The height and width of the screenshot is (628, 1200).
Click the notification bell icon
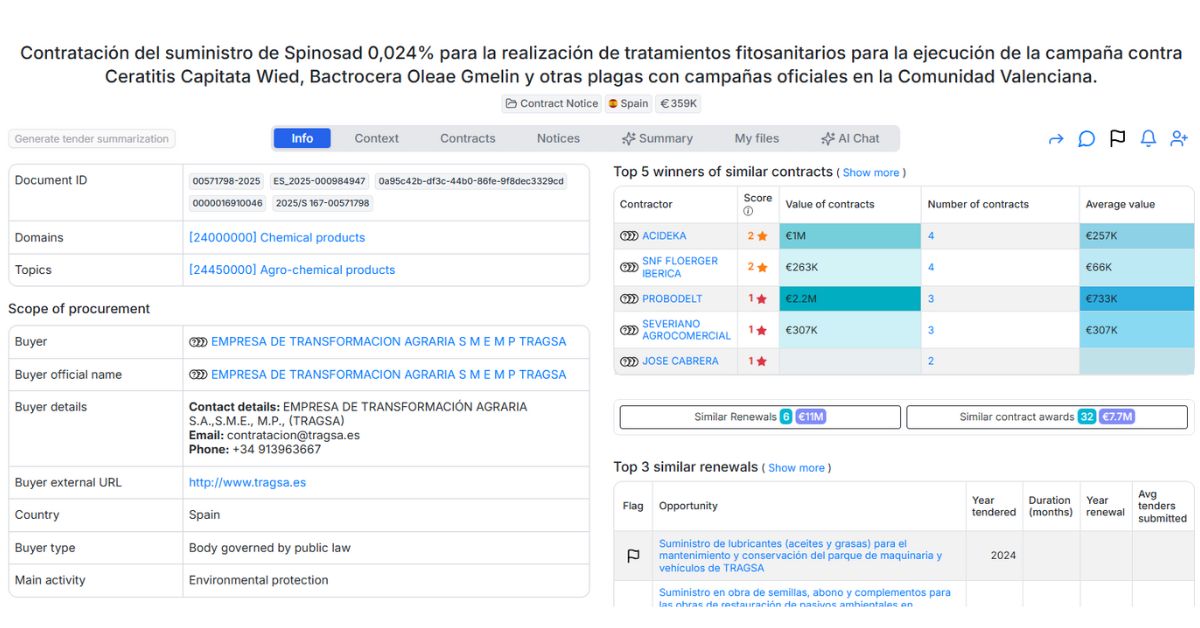point(1148,139)
